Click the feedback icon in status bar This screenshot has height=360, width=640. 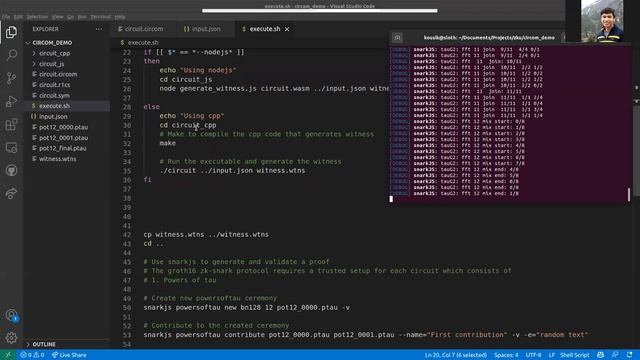615,355
